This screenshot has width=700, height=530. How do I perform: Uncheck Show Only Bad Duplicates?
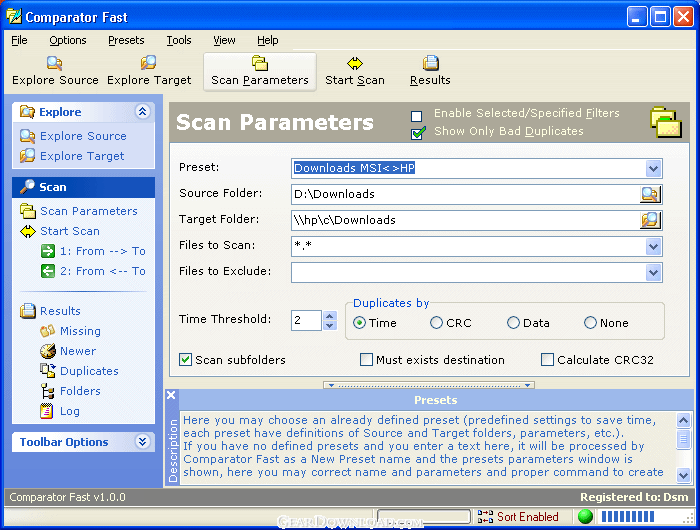pos(417,133)
